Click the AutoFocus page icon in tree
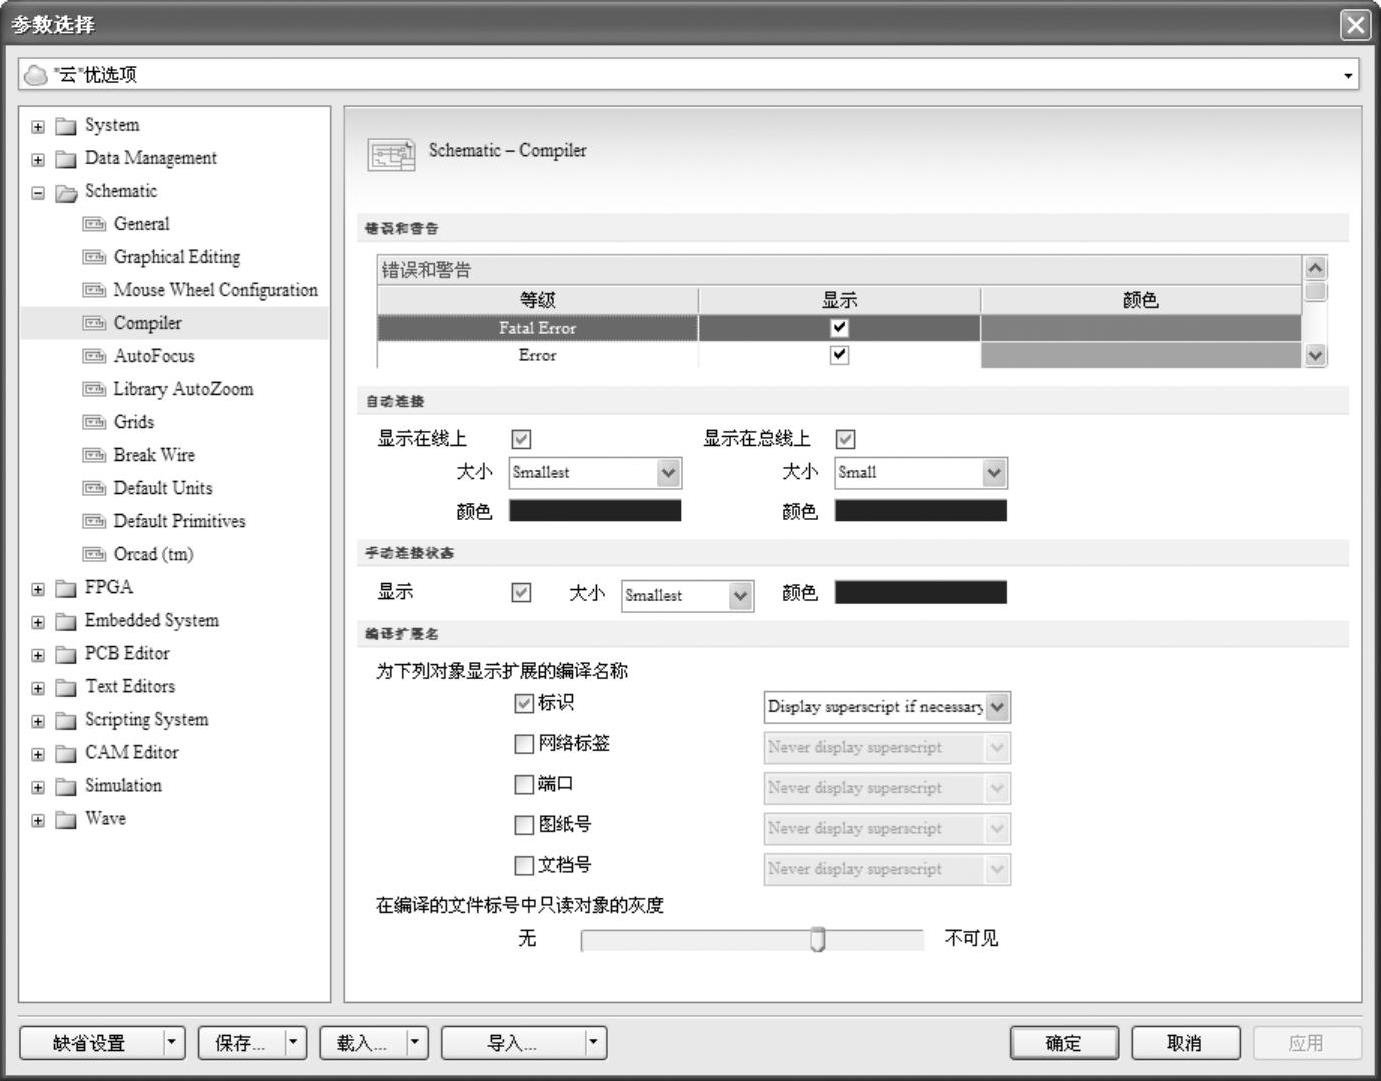This screenshot has width=1381, height=1081. pyautogui.click(x=94, y=356)
